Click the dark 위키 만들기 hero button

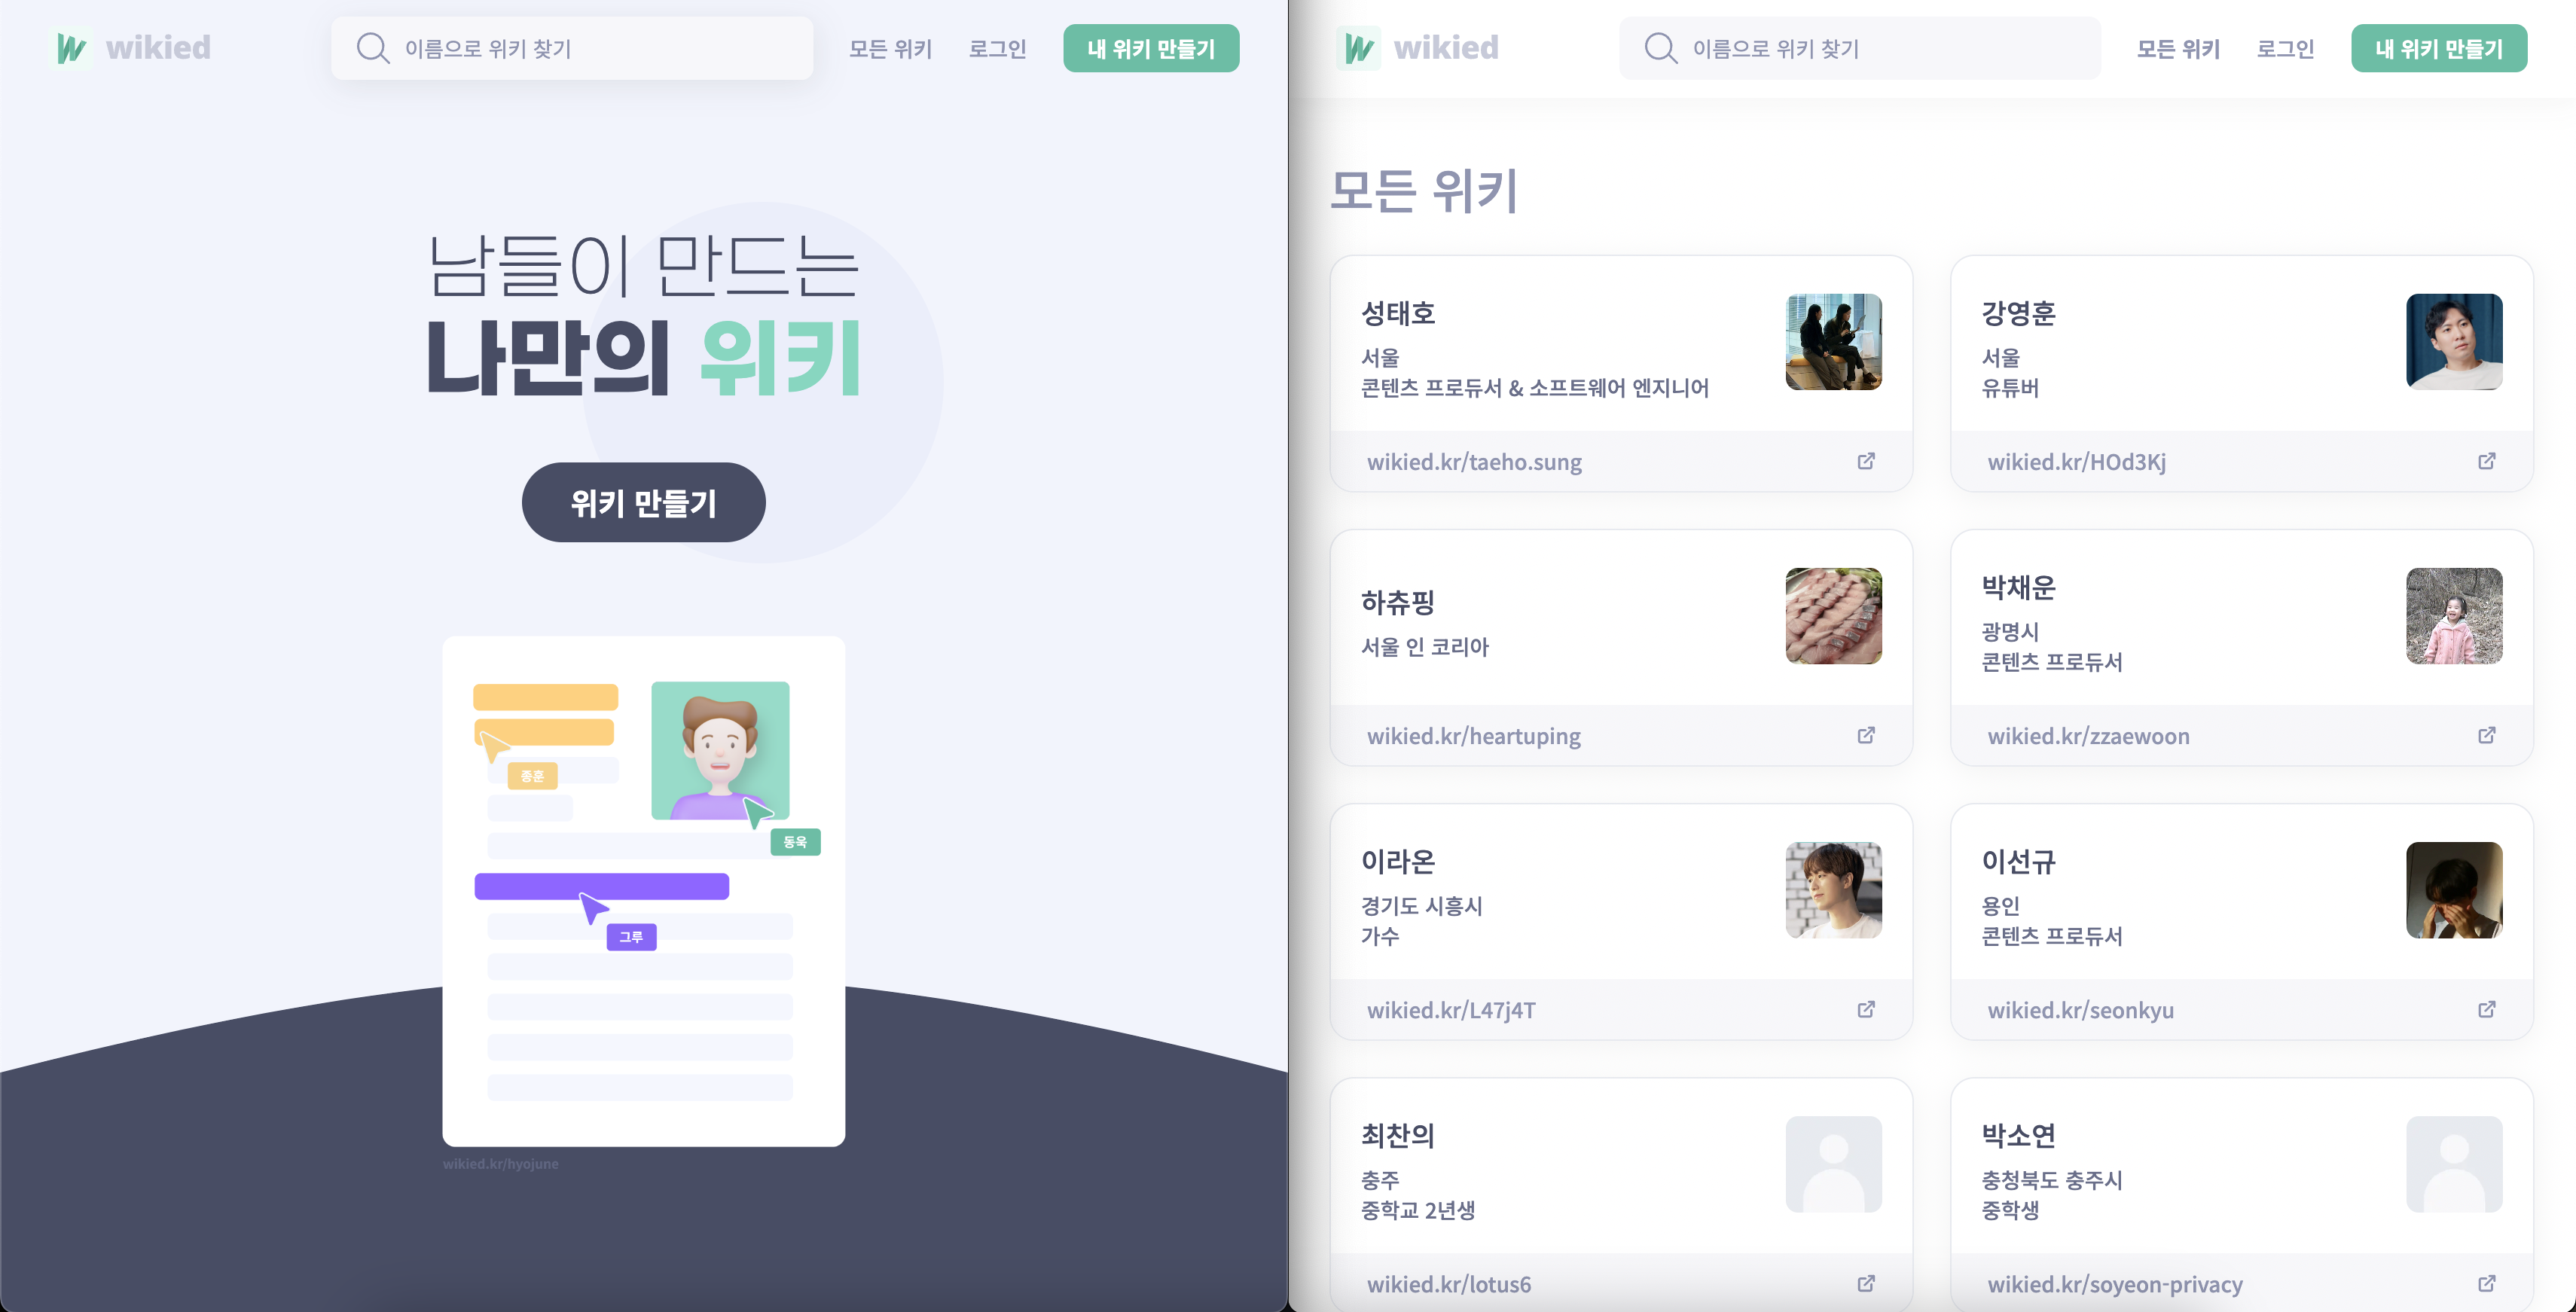click(x=643, y=502)
